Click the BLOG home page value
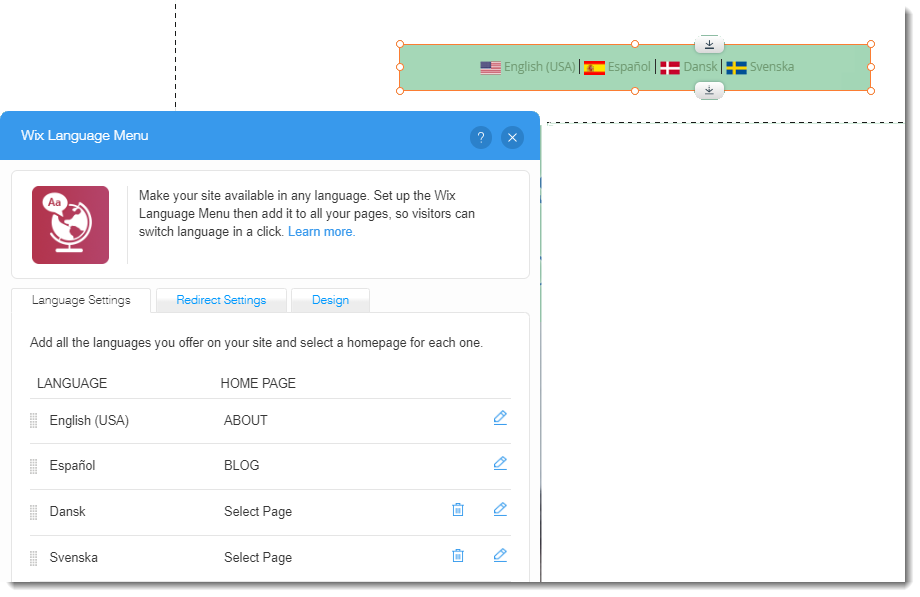Viewport: 920px width, 597px height. pos(241,466)
